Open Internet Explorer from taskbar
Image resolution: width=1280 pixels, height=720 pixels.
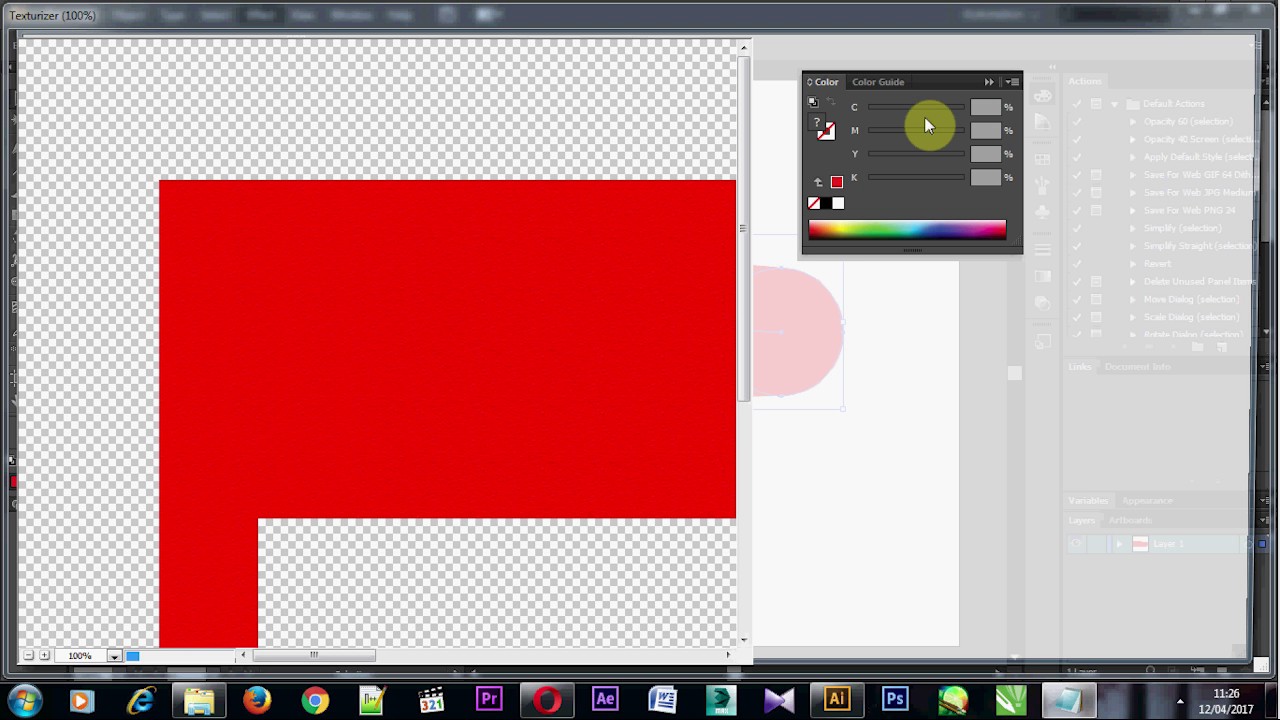click(x=140, y=700)
